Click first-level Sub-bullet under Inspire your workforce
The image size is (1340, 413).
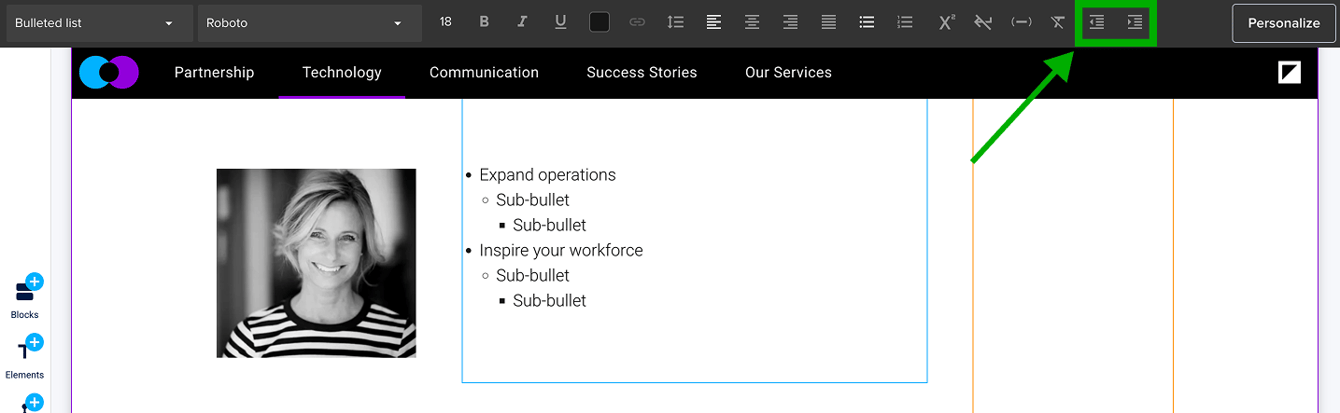tap(533, 275)
